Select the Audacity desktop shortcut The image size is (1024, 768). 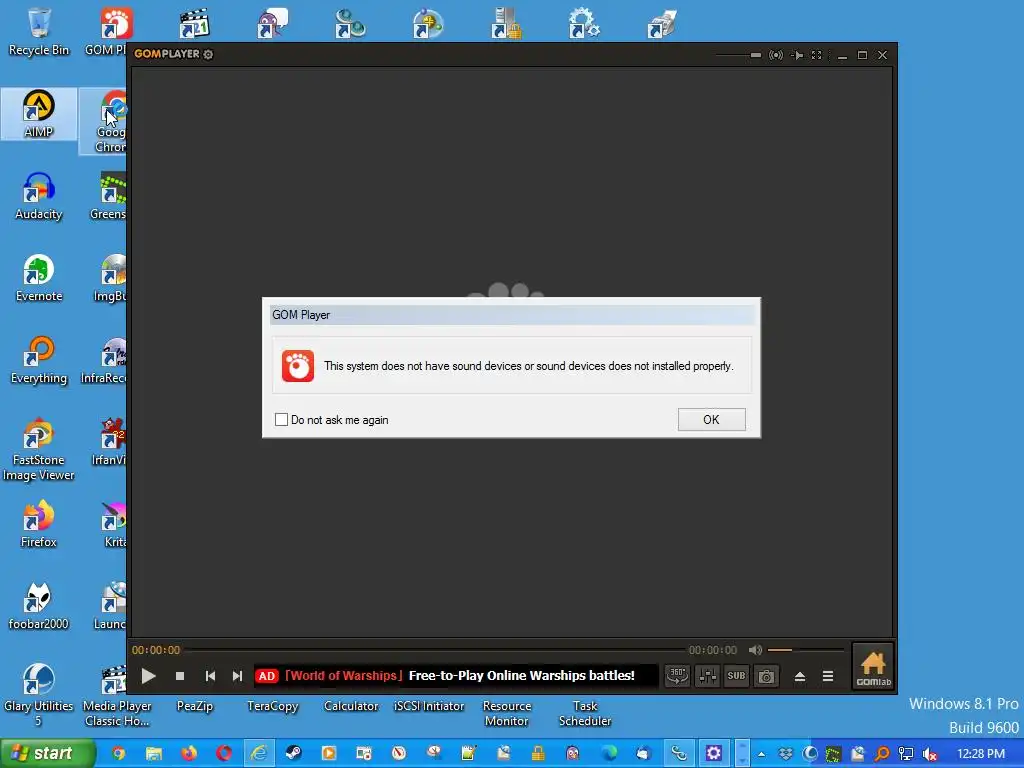point(39,196)
